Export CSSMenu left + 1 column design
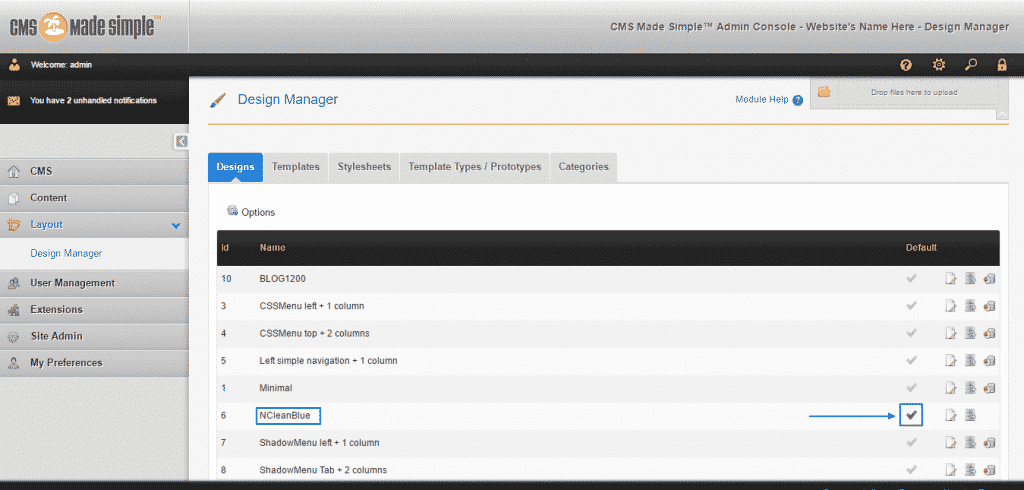1024x490 pixels. [970, 306]
